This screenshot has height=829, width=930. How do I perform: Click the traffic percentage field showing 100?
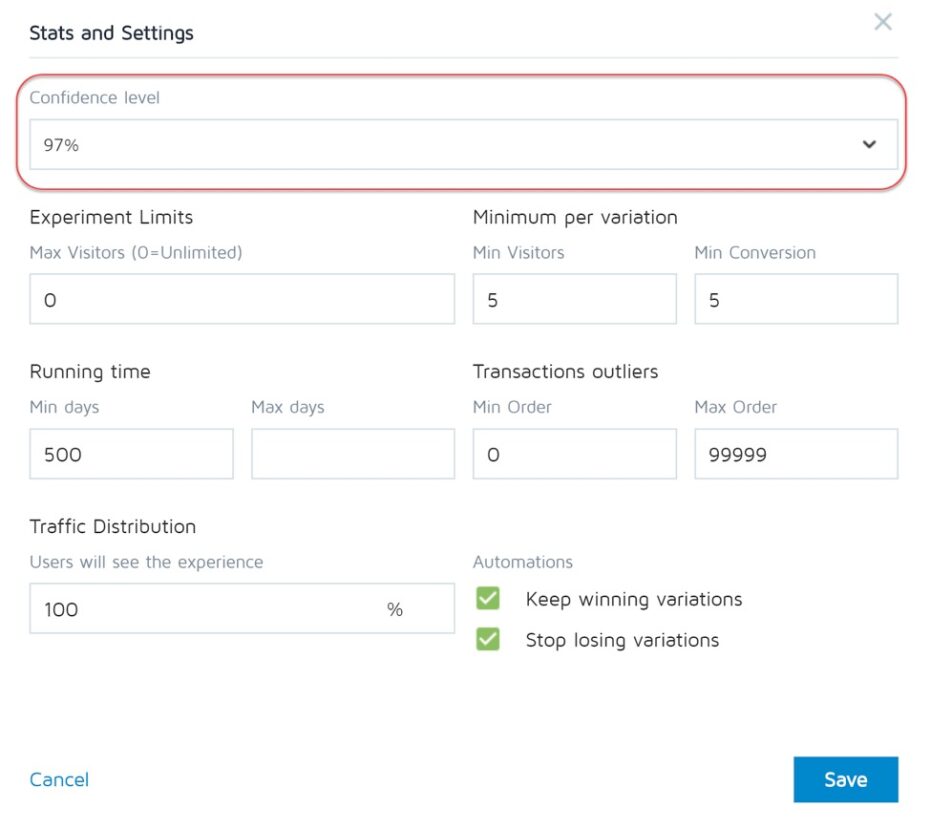pos(240,608)
